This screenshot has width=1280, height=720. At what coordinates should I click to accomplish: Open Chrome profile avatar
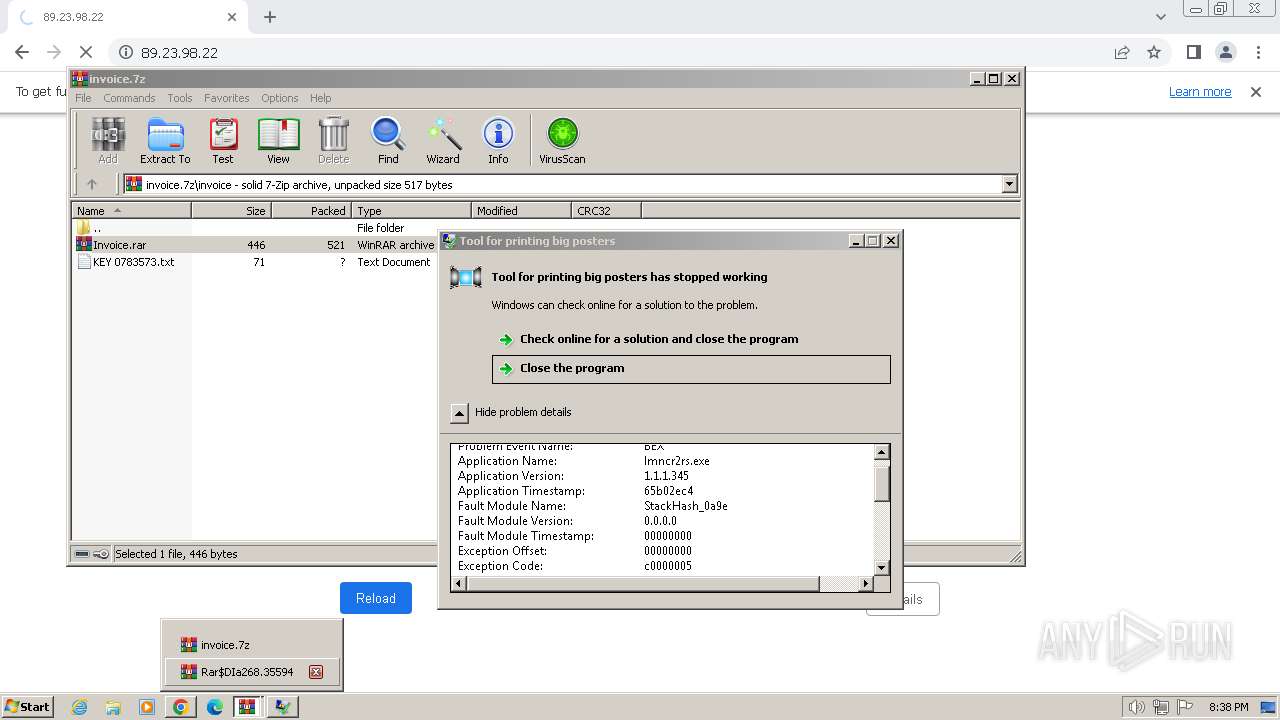point(1225,52)
